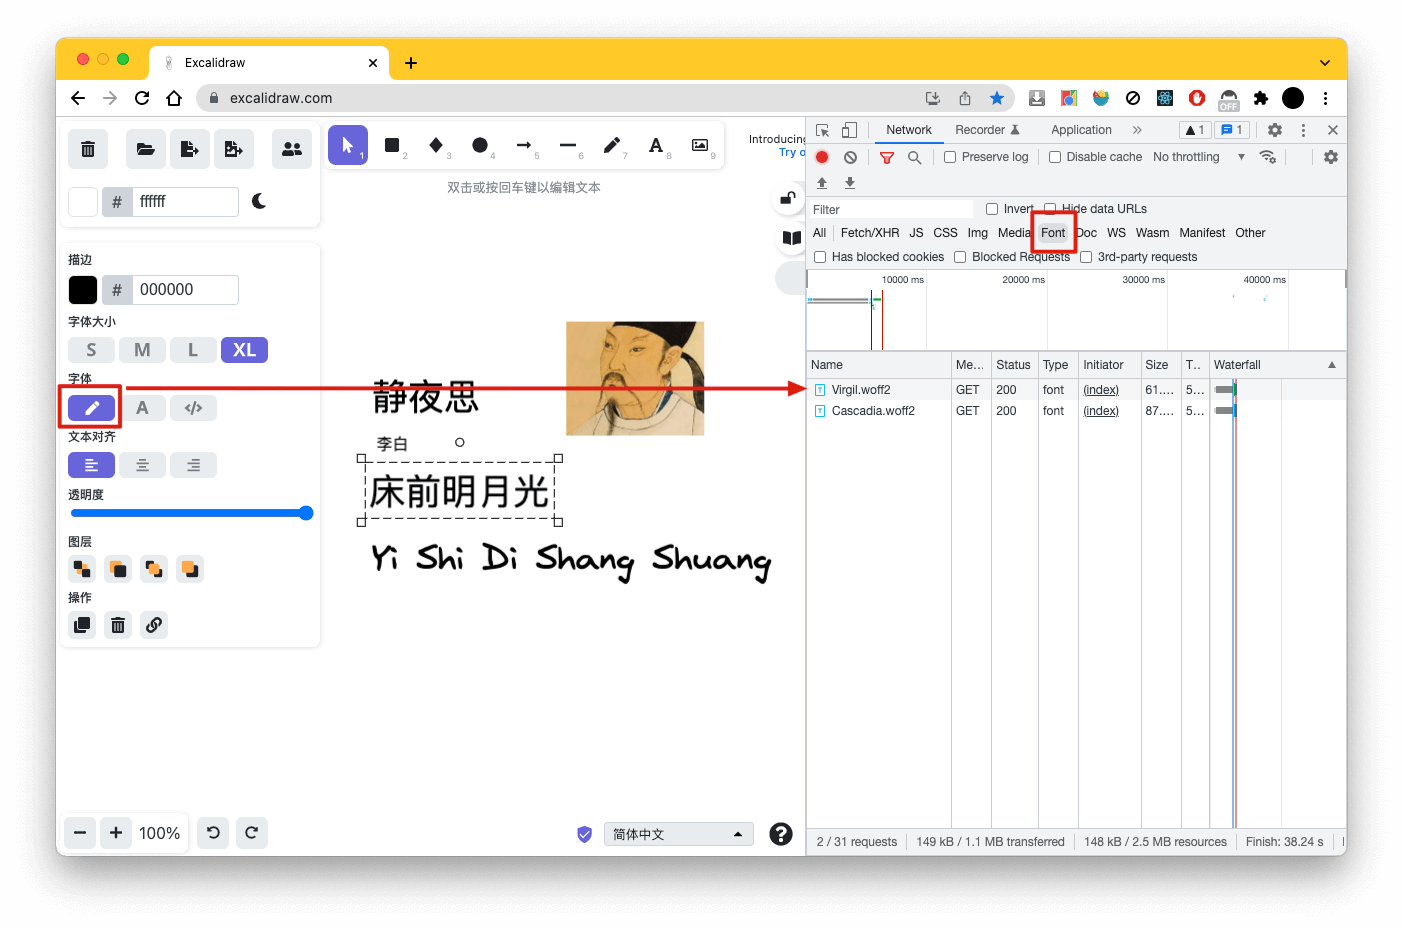Align text to the left
The height and width of the screenshot is (930, 1403).
(91, 465)
